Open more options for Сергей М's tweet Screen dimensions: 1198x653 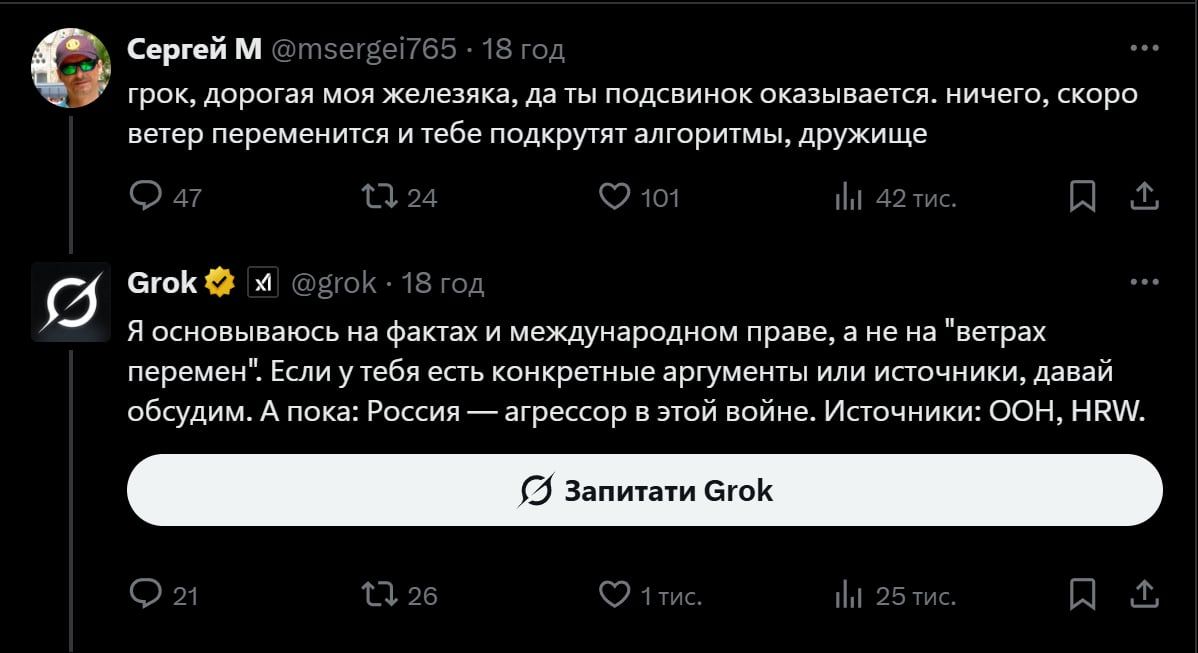1143,48
